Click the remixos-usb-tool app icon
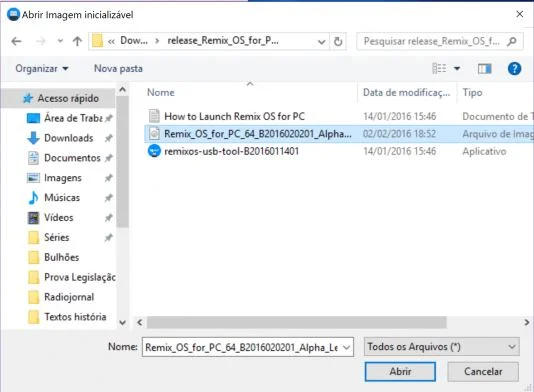This screenshot has height=392, width=534. click(154, 151)
